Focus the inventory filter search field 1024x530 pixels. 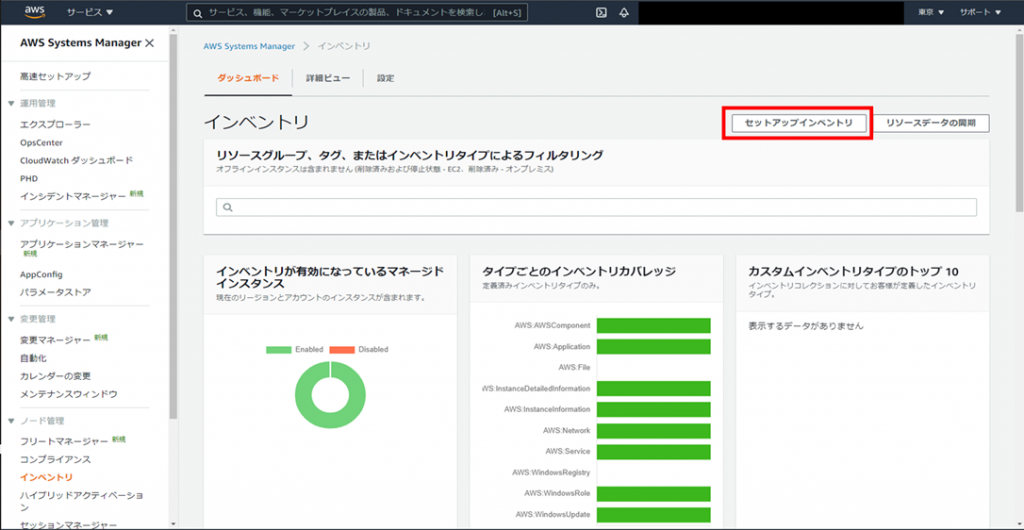(x=596, y=208)
